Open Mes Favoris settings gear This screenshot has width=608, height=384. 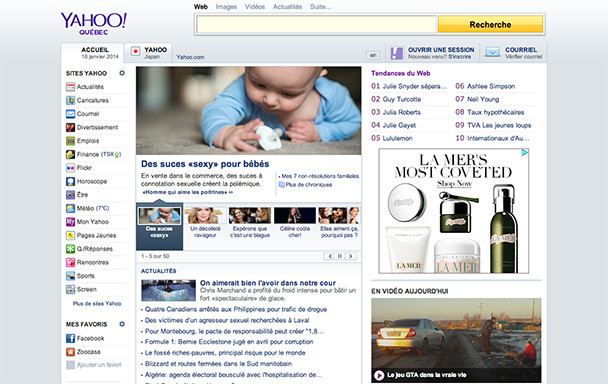(x=122, y=324)
